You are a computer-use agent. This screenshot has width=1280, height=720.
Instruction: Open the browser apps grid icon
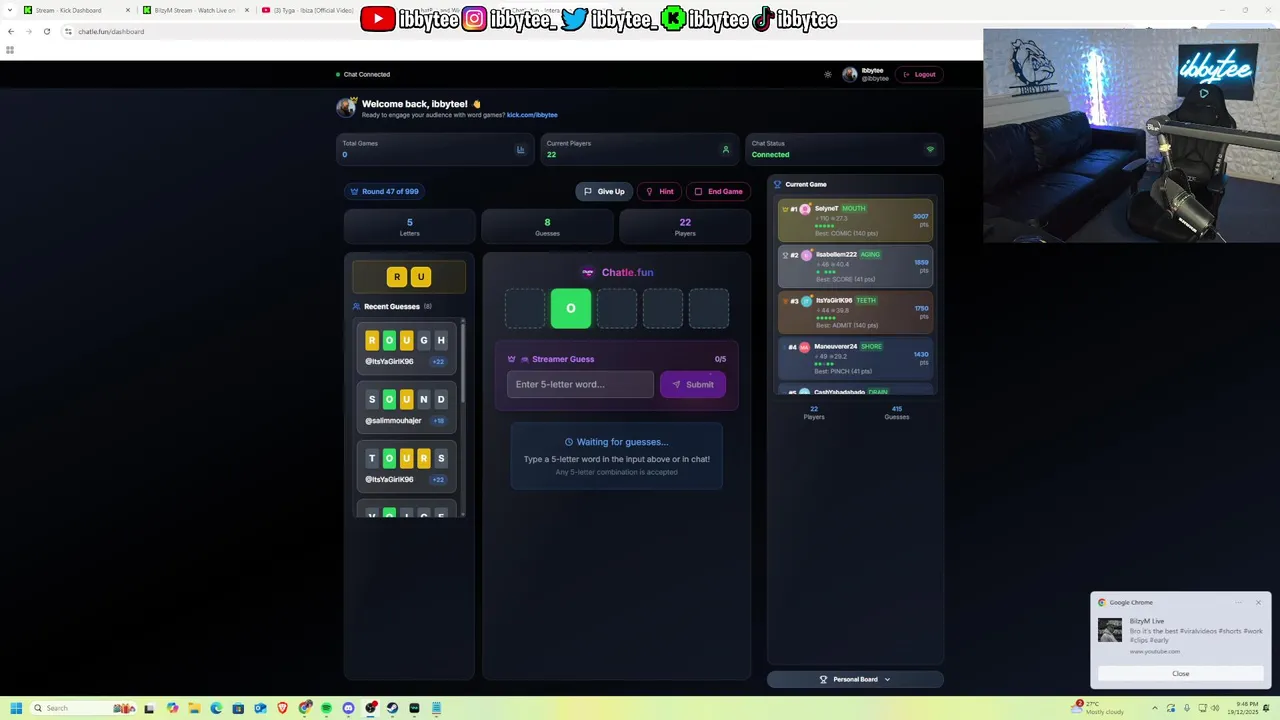[x=10, y=49]
